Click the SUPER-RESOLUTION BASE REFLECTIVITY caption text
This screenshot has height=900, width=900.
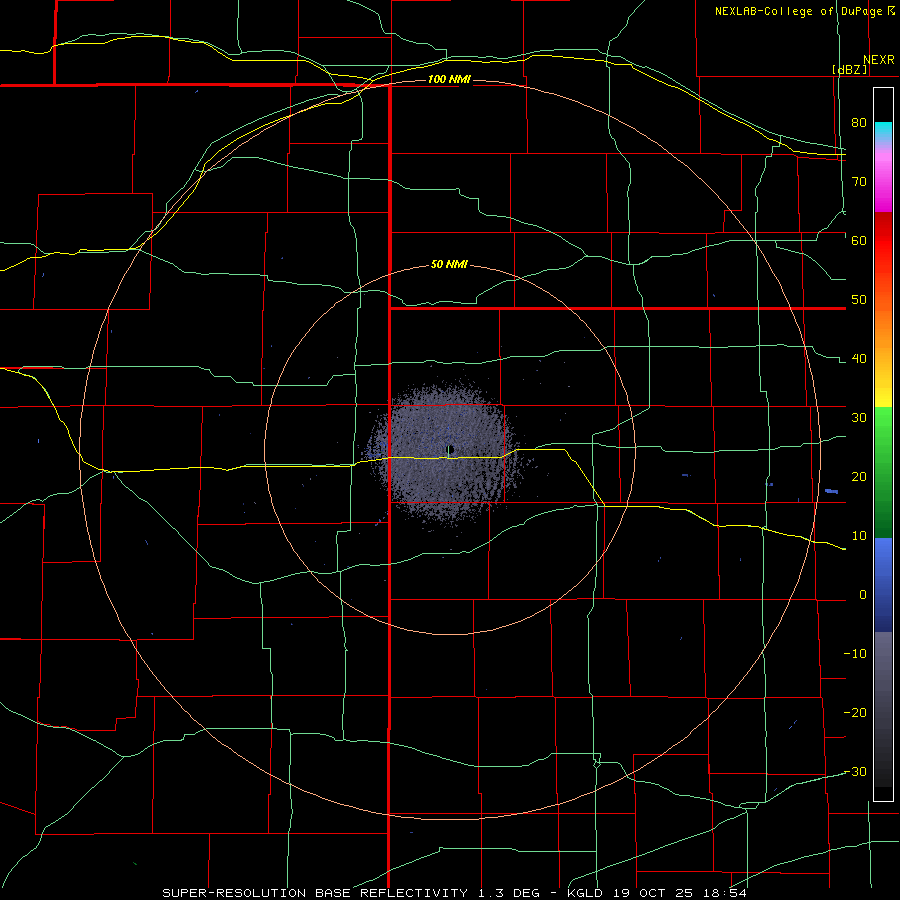click(x=315, y=893)
